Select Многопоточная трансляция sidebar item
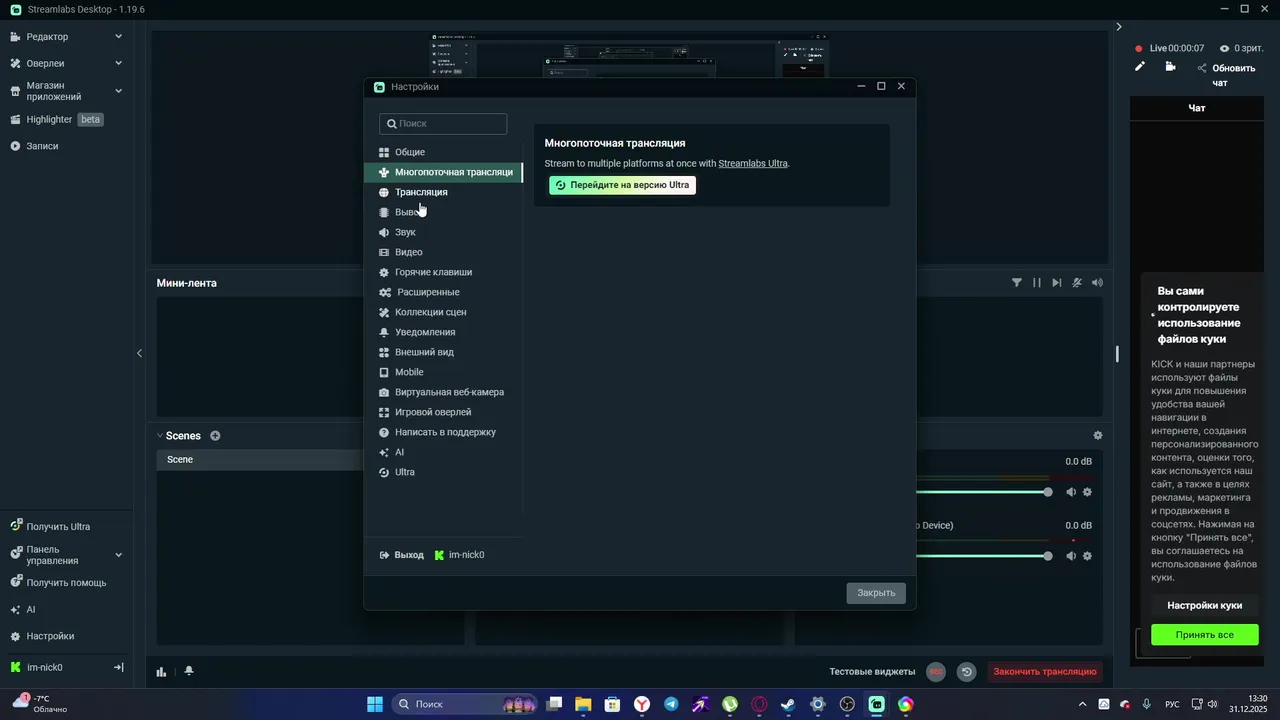 (443, 172)
